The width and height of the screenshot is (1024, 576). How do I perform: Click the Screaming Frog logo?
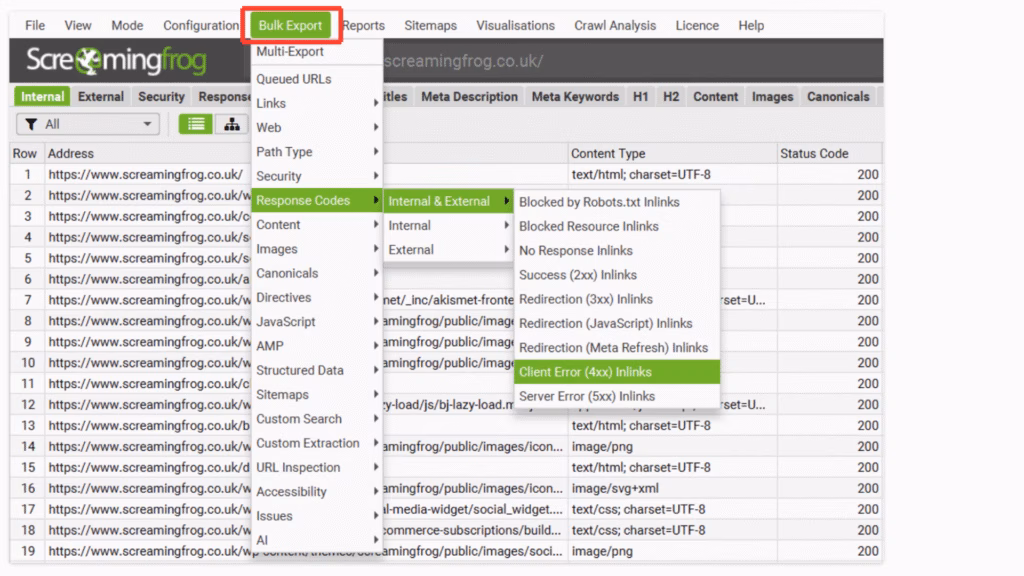pos(116,61)
